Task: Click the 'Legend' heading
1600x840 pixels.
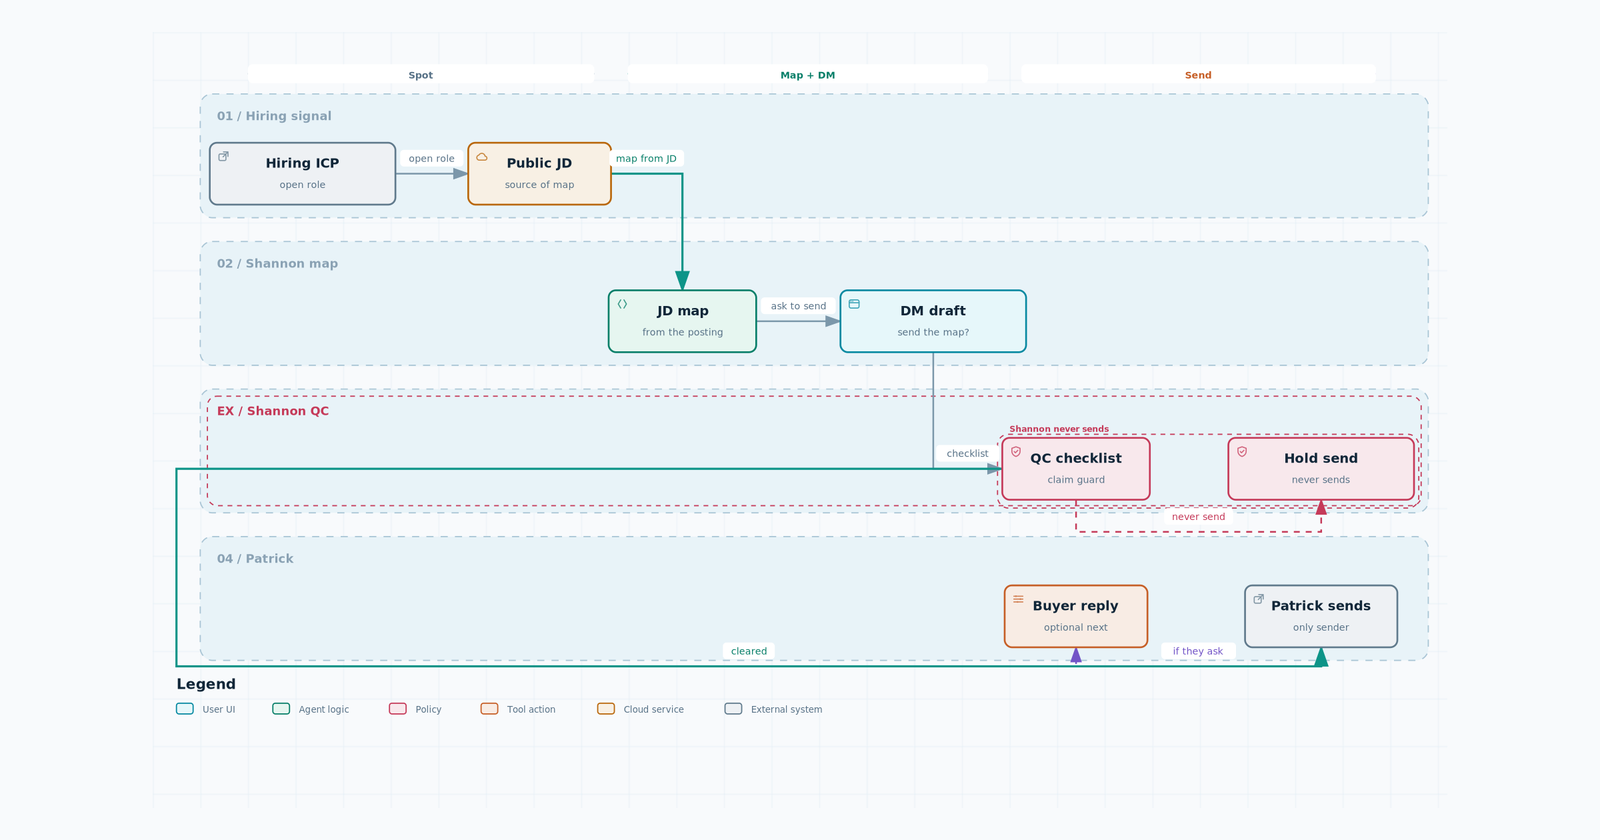Action: [206, 684]
